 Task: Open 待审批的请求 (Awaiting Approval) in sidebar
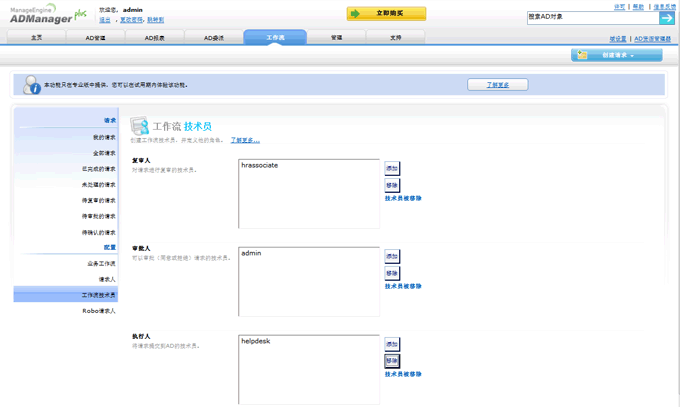(99, 216)
